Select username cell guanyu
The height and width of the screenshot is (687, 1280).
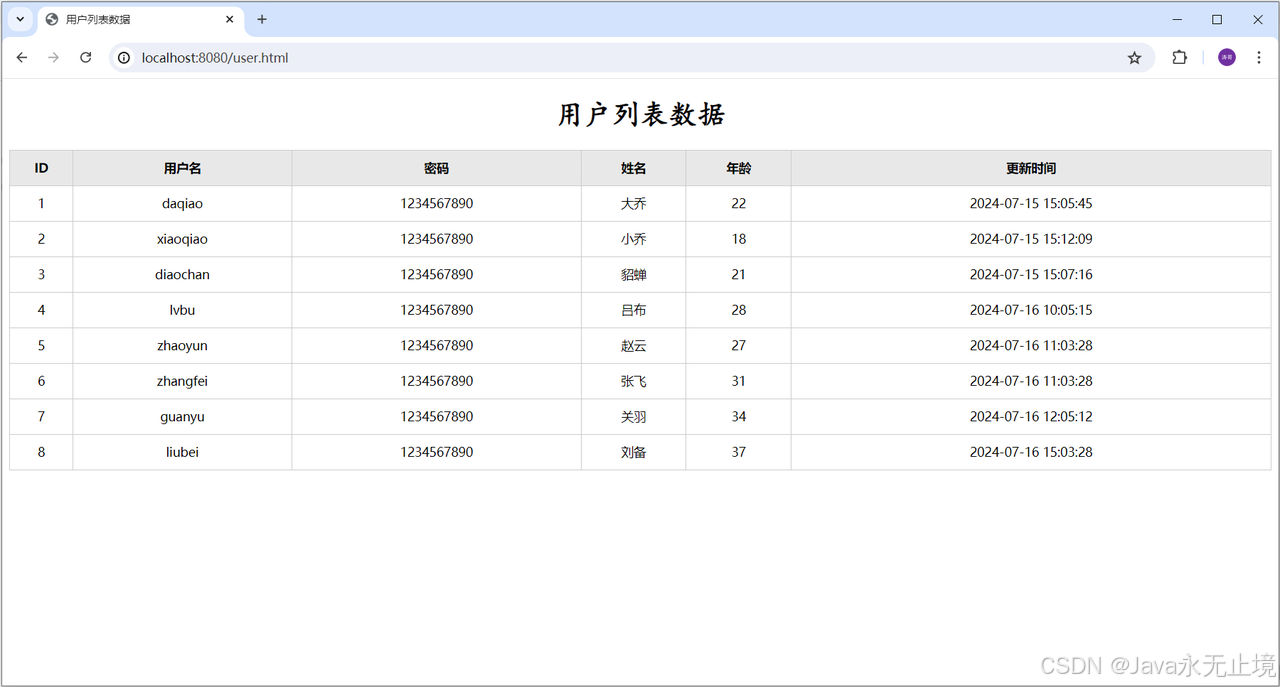(182, 417)
